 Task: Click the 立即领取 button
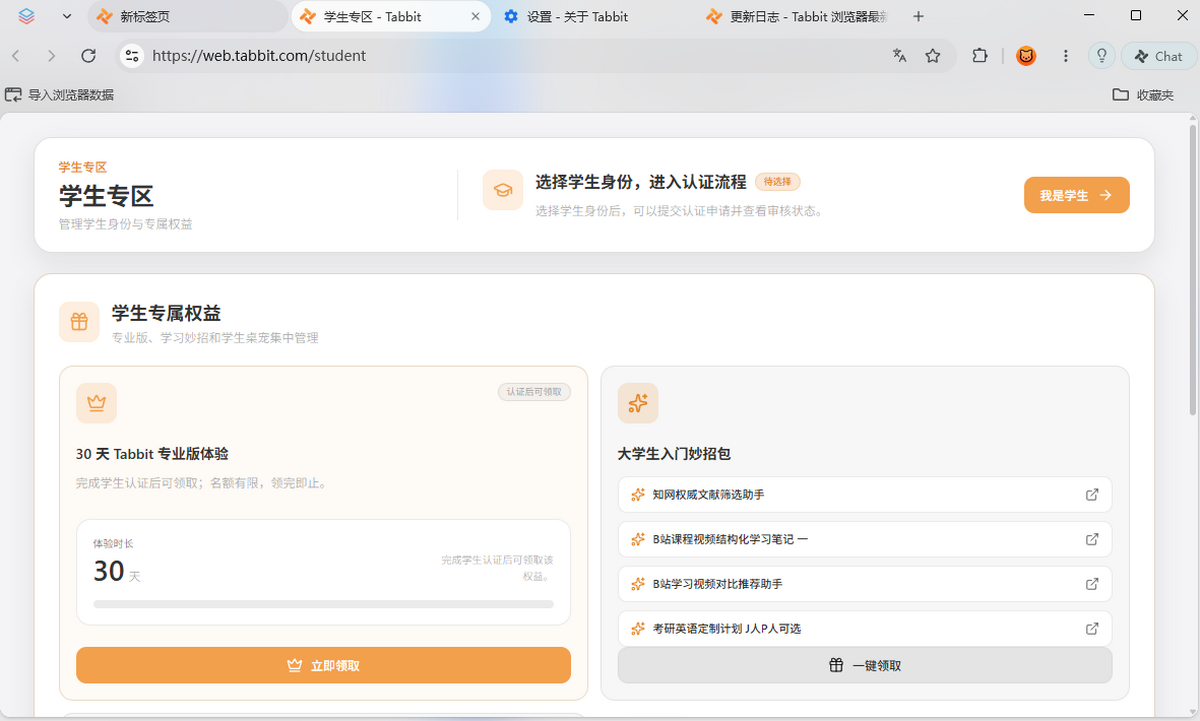[x=323, y=665]
